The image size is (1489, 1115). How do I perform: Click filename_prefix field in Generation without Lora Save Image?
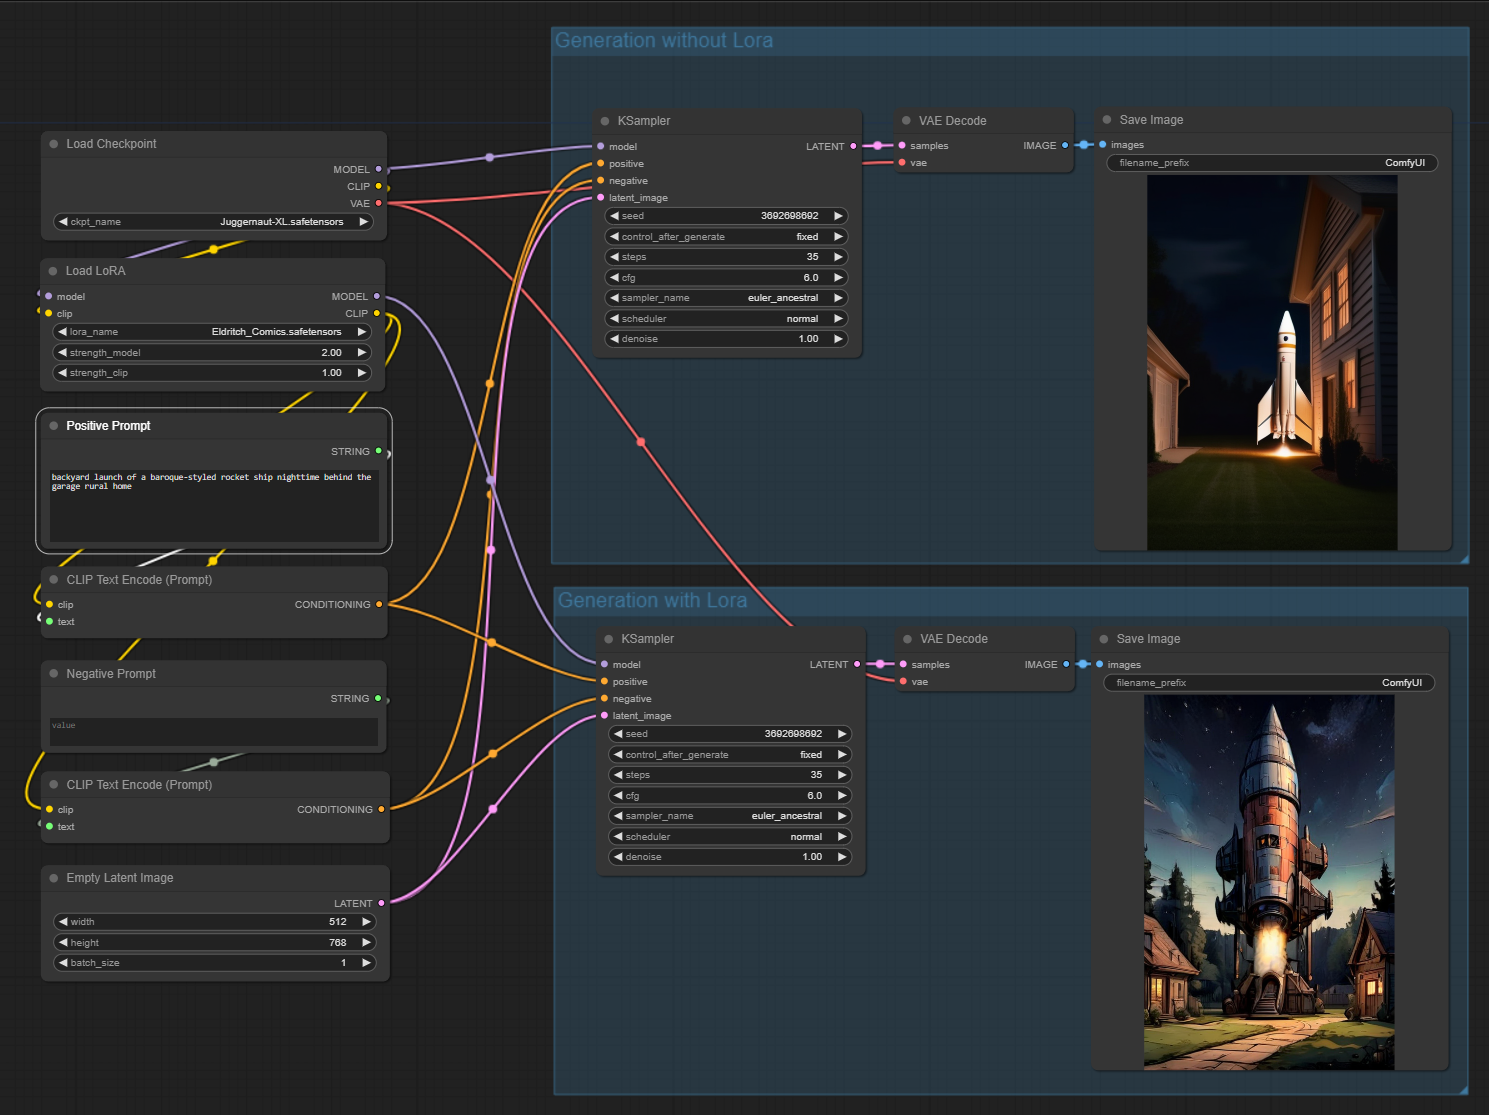click(x=1272, y=163)
